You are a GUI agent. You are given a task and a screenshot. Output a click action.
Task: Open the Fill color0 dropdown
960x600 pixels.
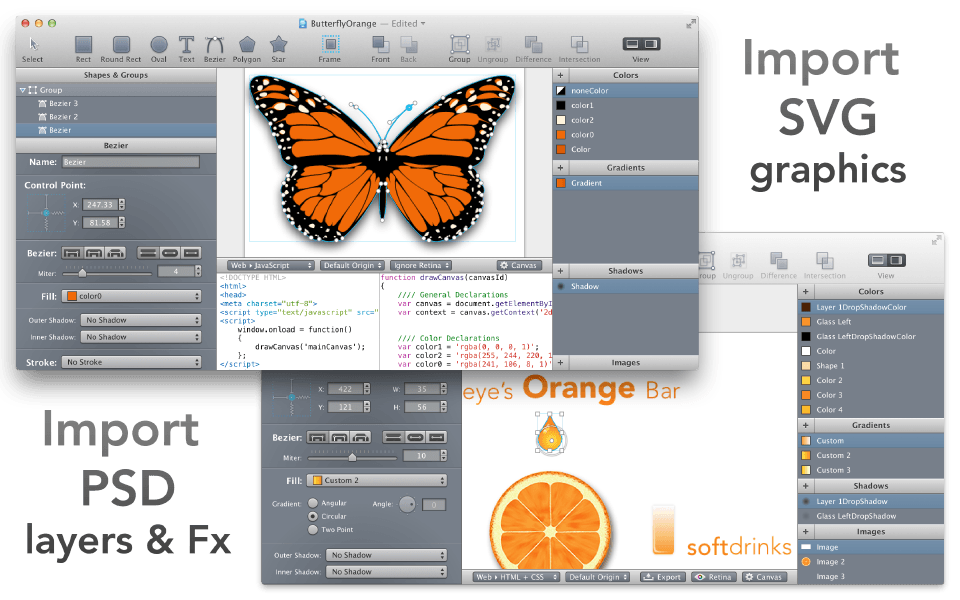click(131, 296)
